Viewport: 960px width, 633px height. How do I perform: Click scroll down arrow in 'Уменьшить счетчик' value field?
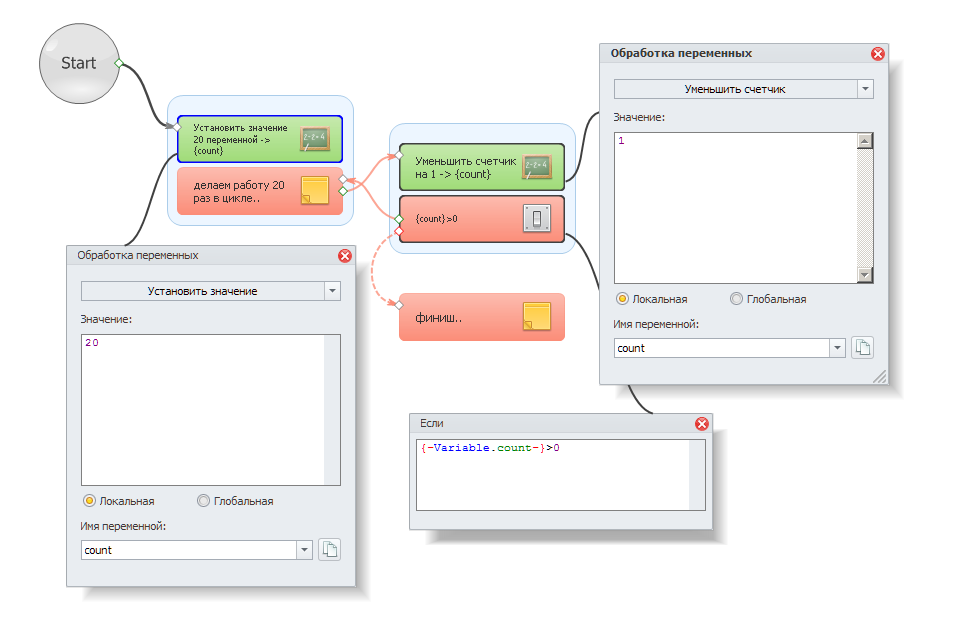tap(864, 275)
